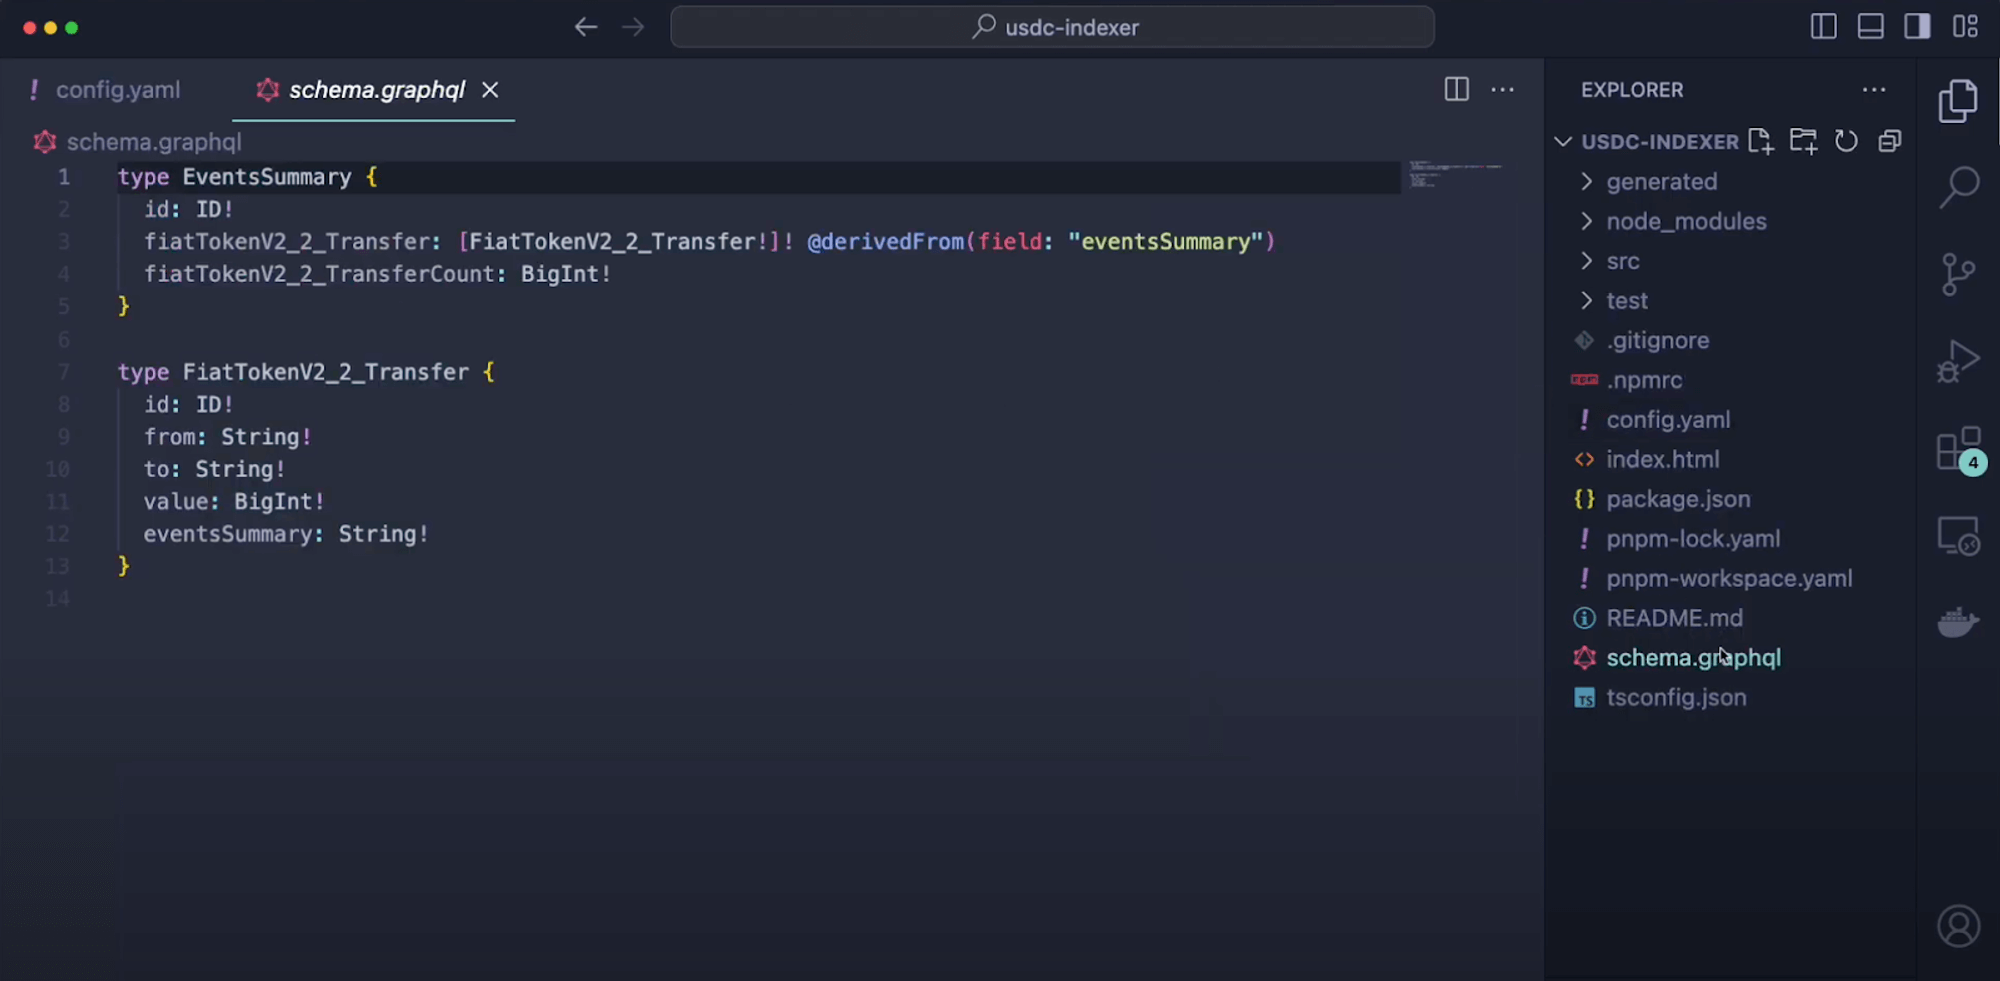This screenshot has height=981, width=2000.
Task: Click the back navigation arrow
Action: [x=586, y=27]
